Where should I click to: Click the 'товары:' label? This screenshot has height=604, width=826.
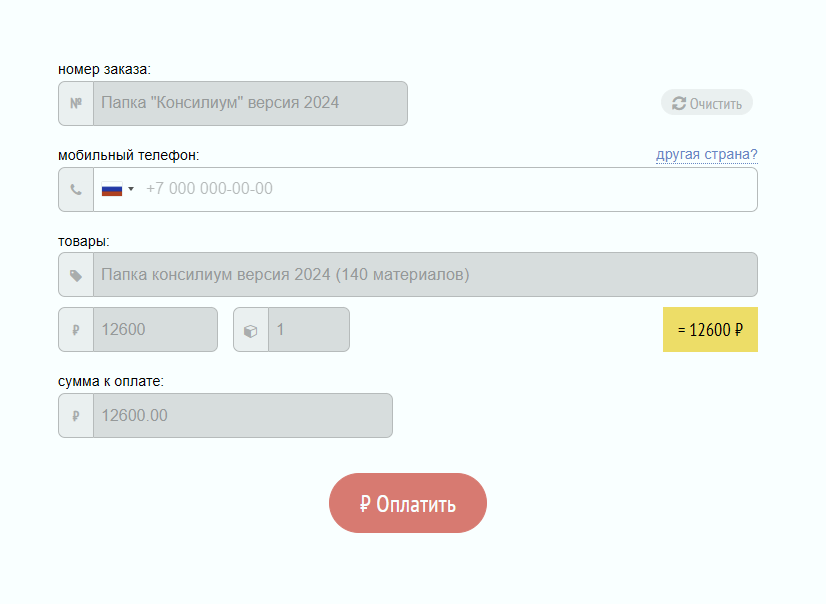pos(84,241)
